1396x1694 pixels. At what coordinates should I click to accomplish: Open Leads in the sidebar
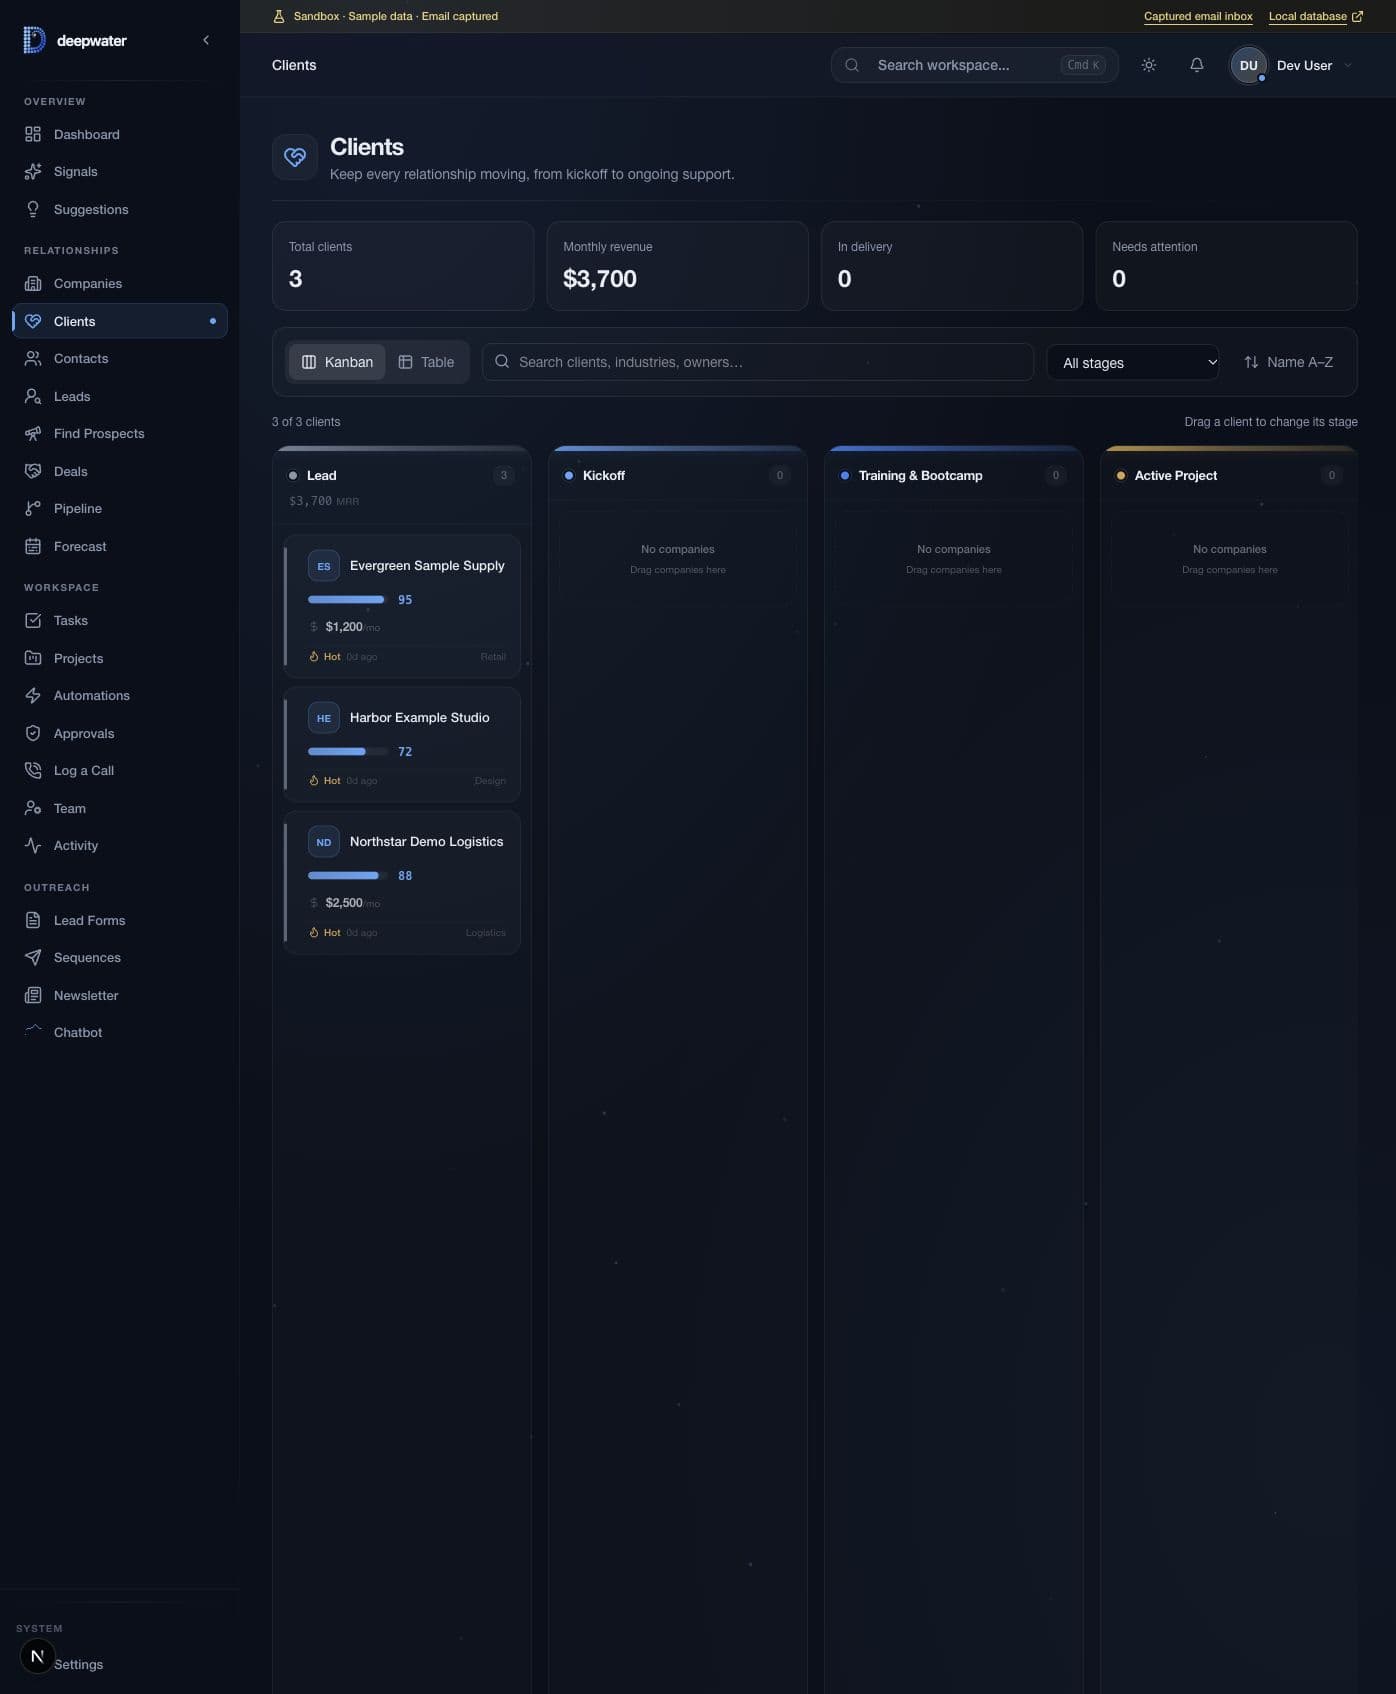[120, 396]
